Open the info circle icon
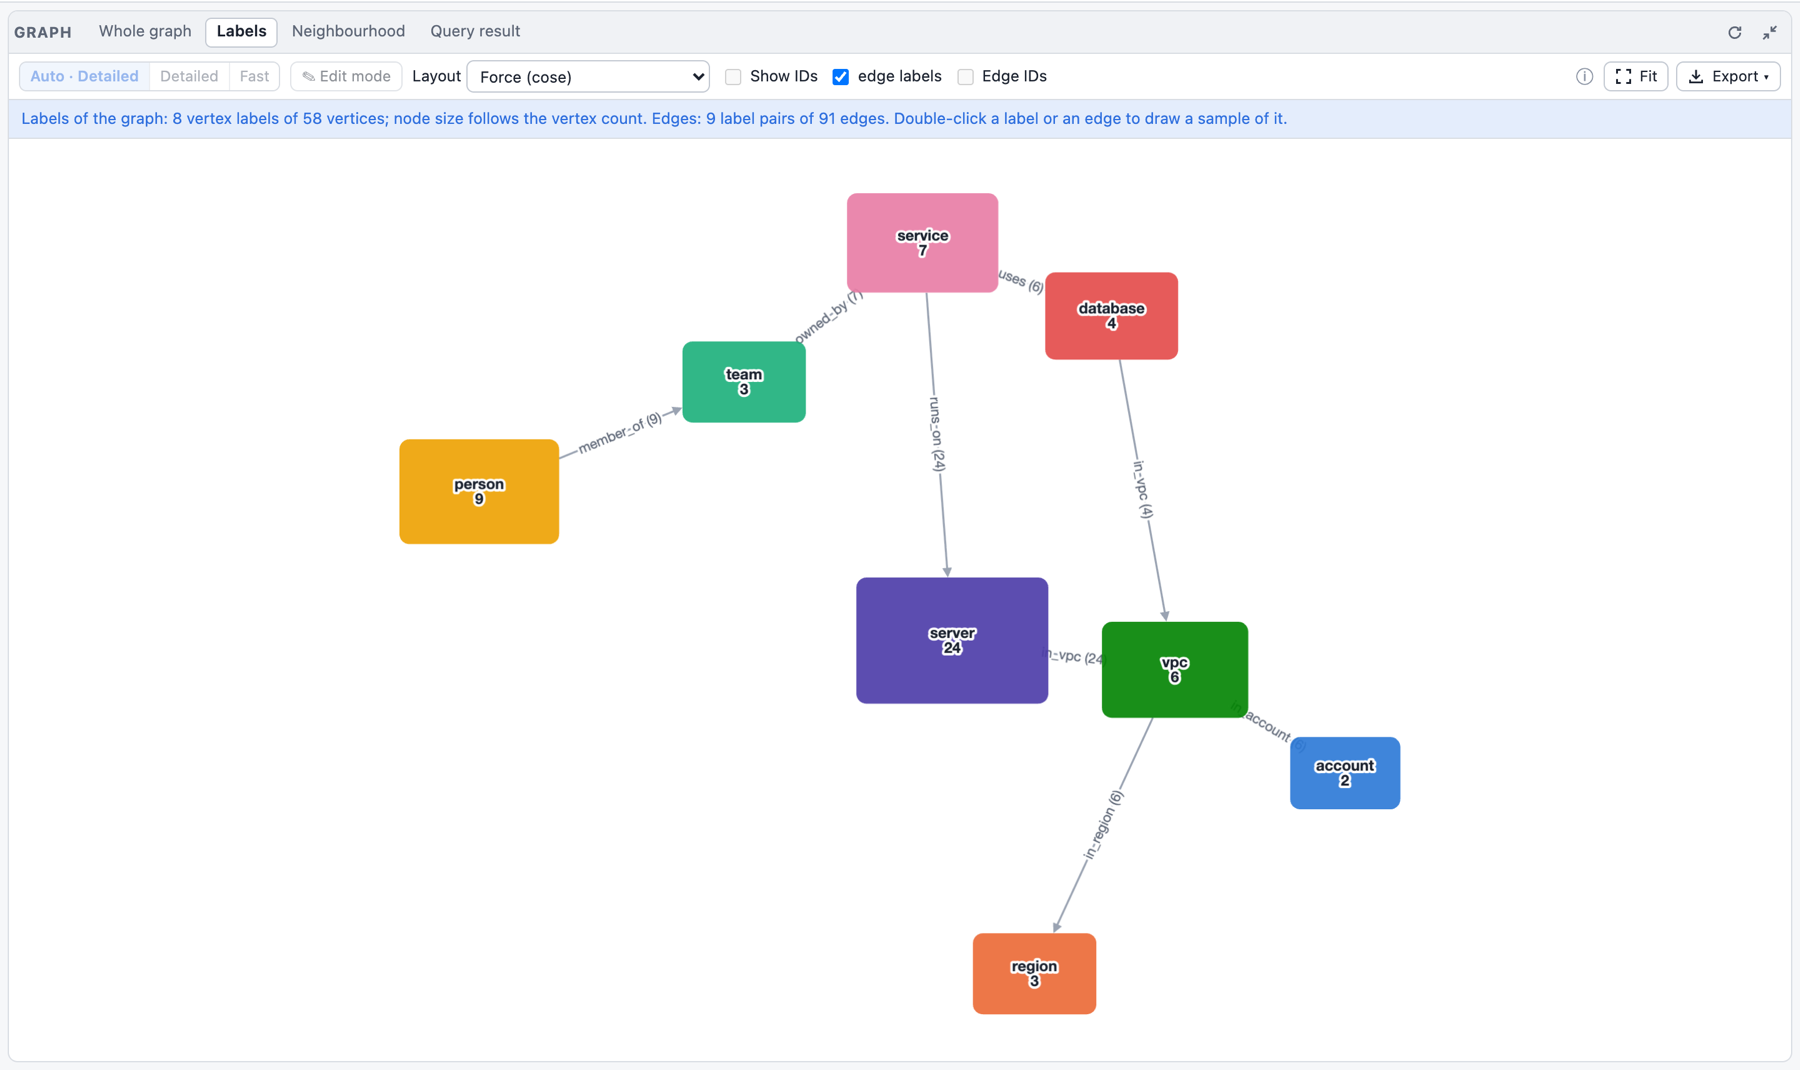 tap(1584, 76)
